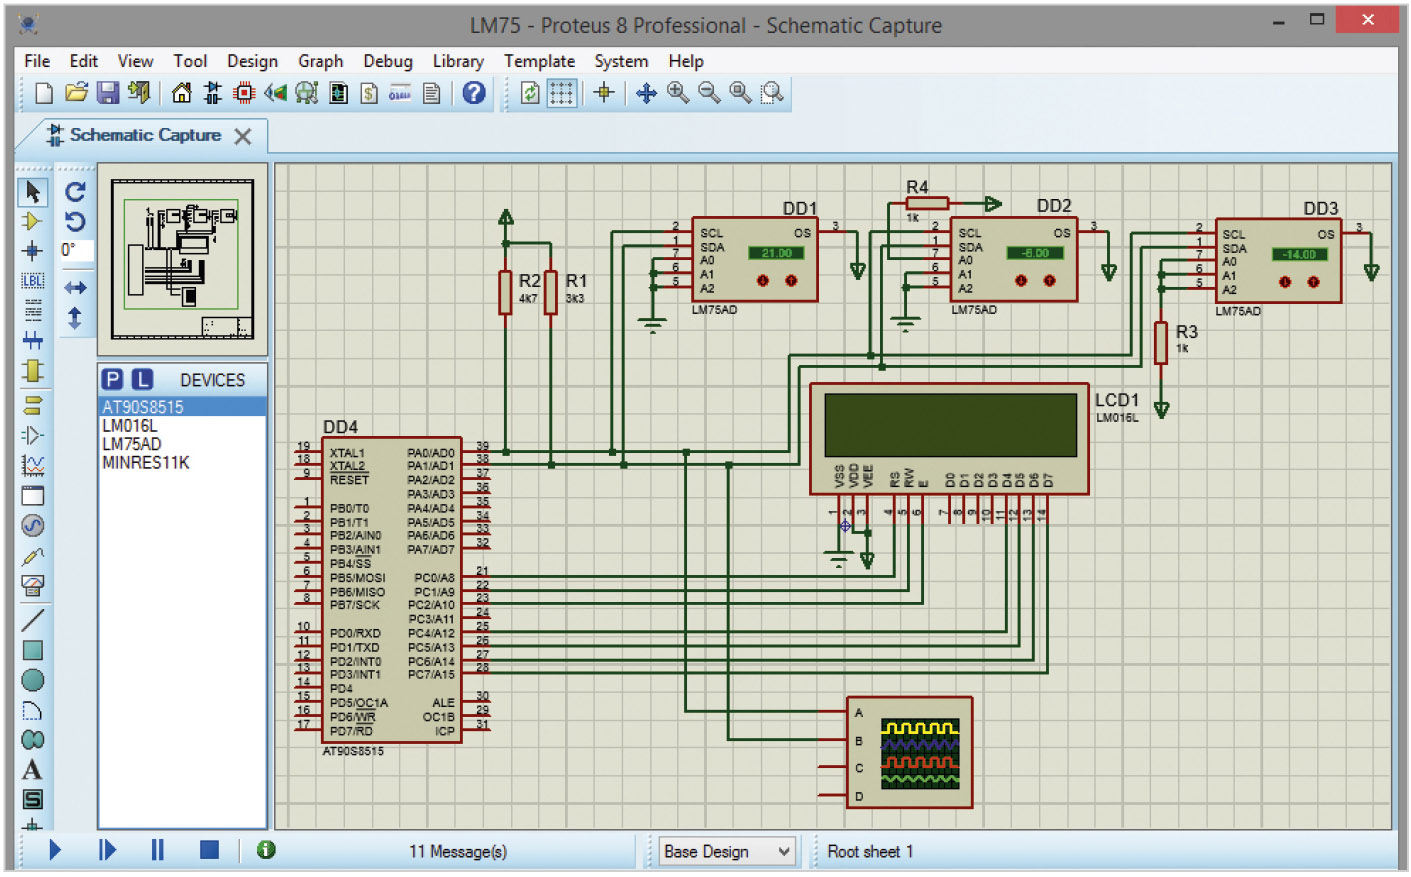The width and height of the screenshot is (1411, 877).
Task: Select AT90S8515 in the devices list
Action: point(183,407)
